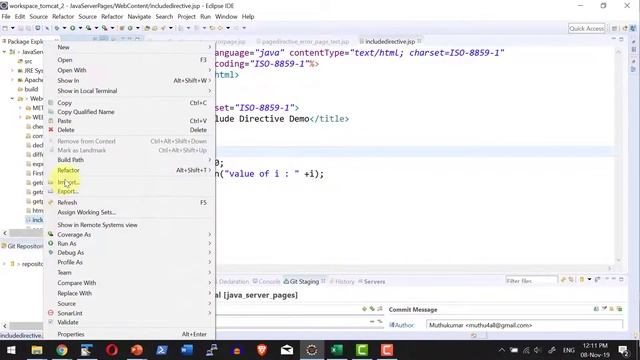The height and width of the screenshot is (360, 640).
Task: Expand the repository node in Git Repositories
Action: (4, 264)
